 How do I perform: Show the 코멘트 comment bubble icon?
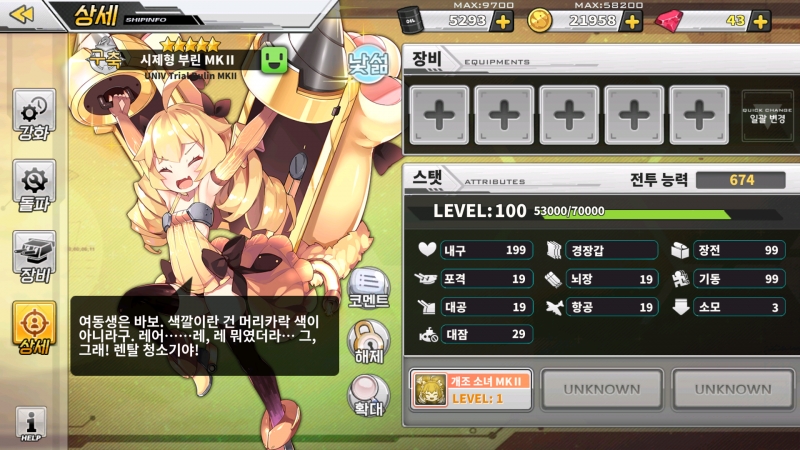(x=368, y=288)
